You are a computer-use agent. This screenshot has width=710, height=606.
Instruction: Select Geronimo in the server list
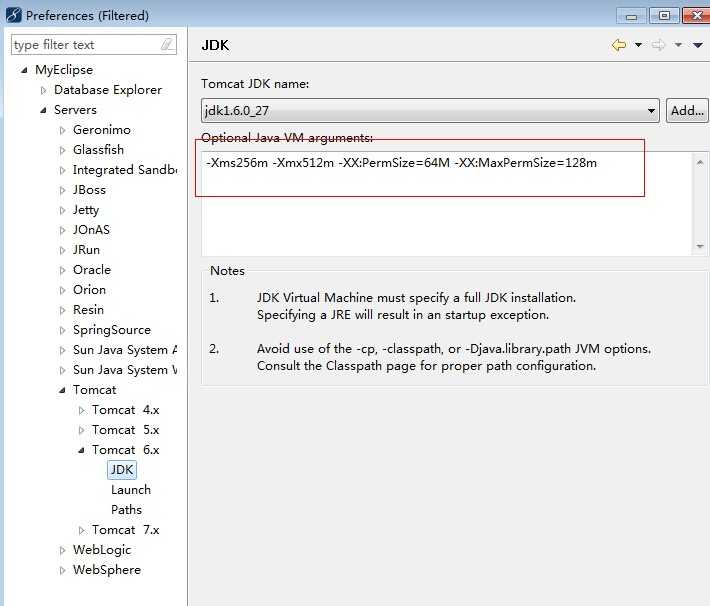tap(102, 130)
